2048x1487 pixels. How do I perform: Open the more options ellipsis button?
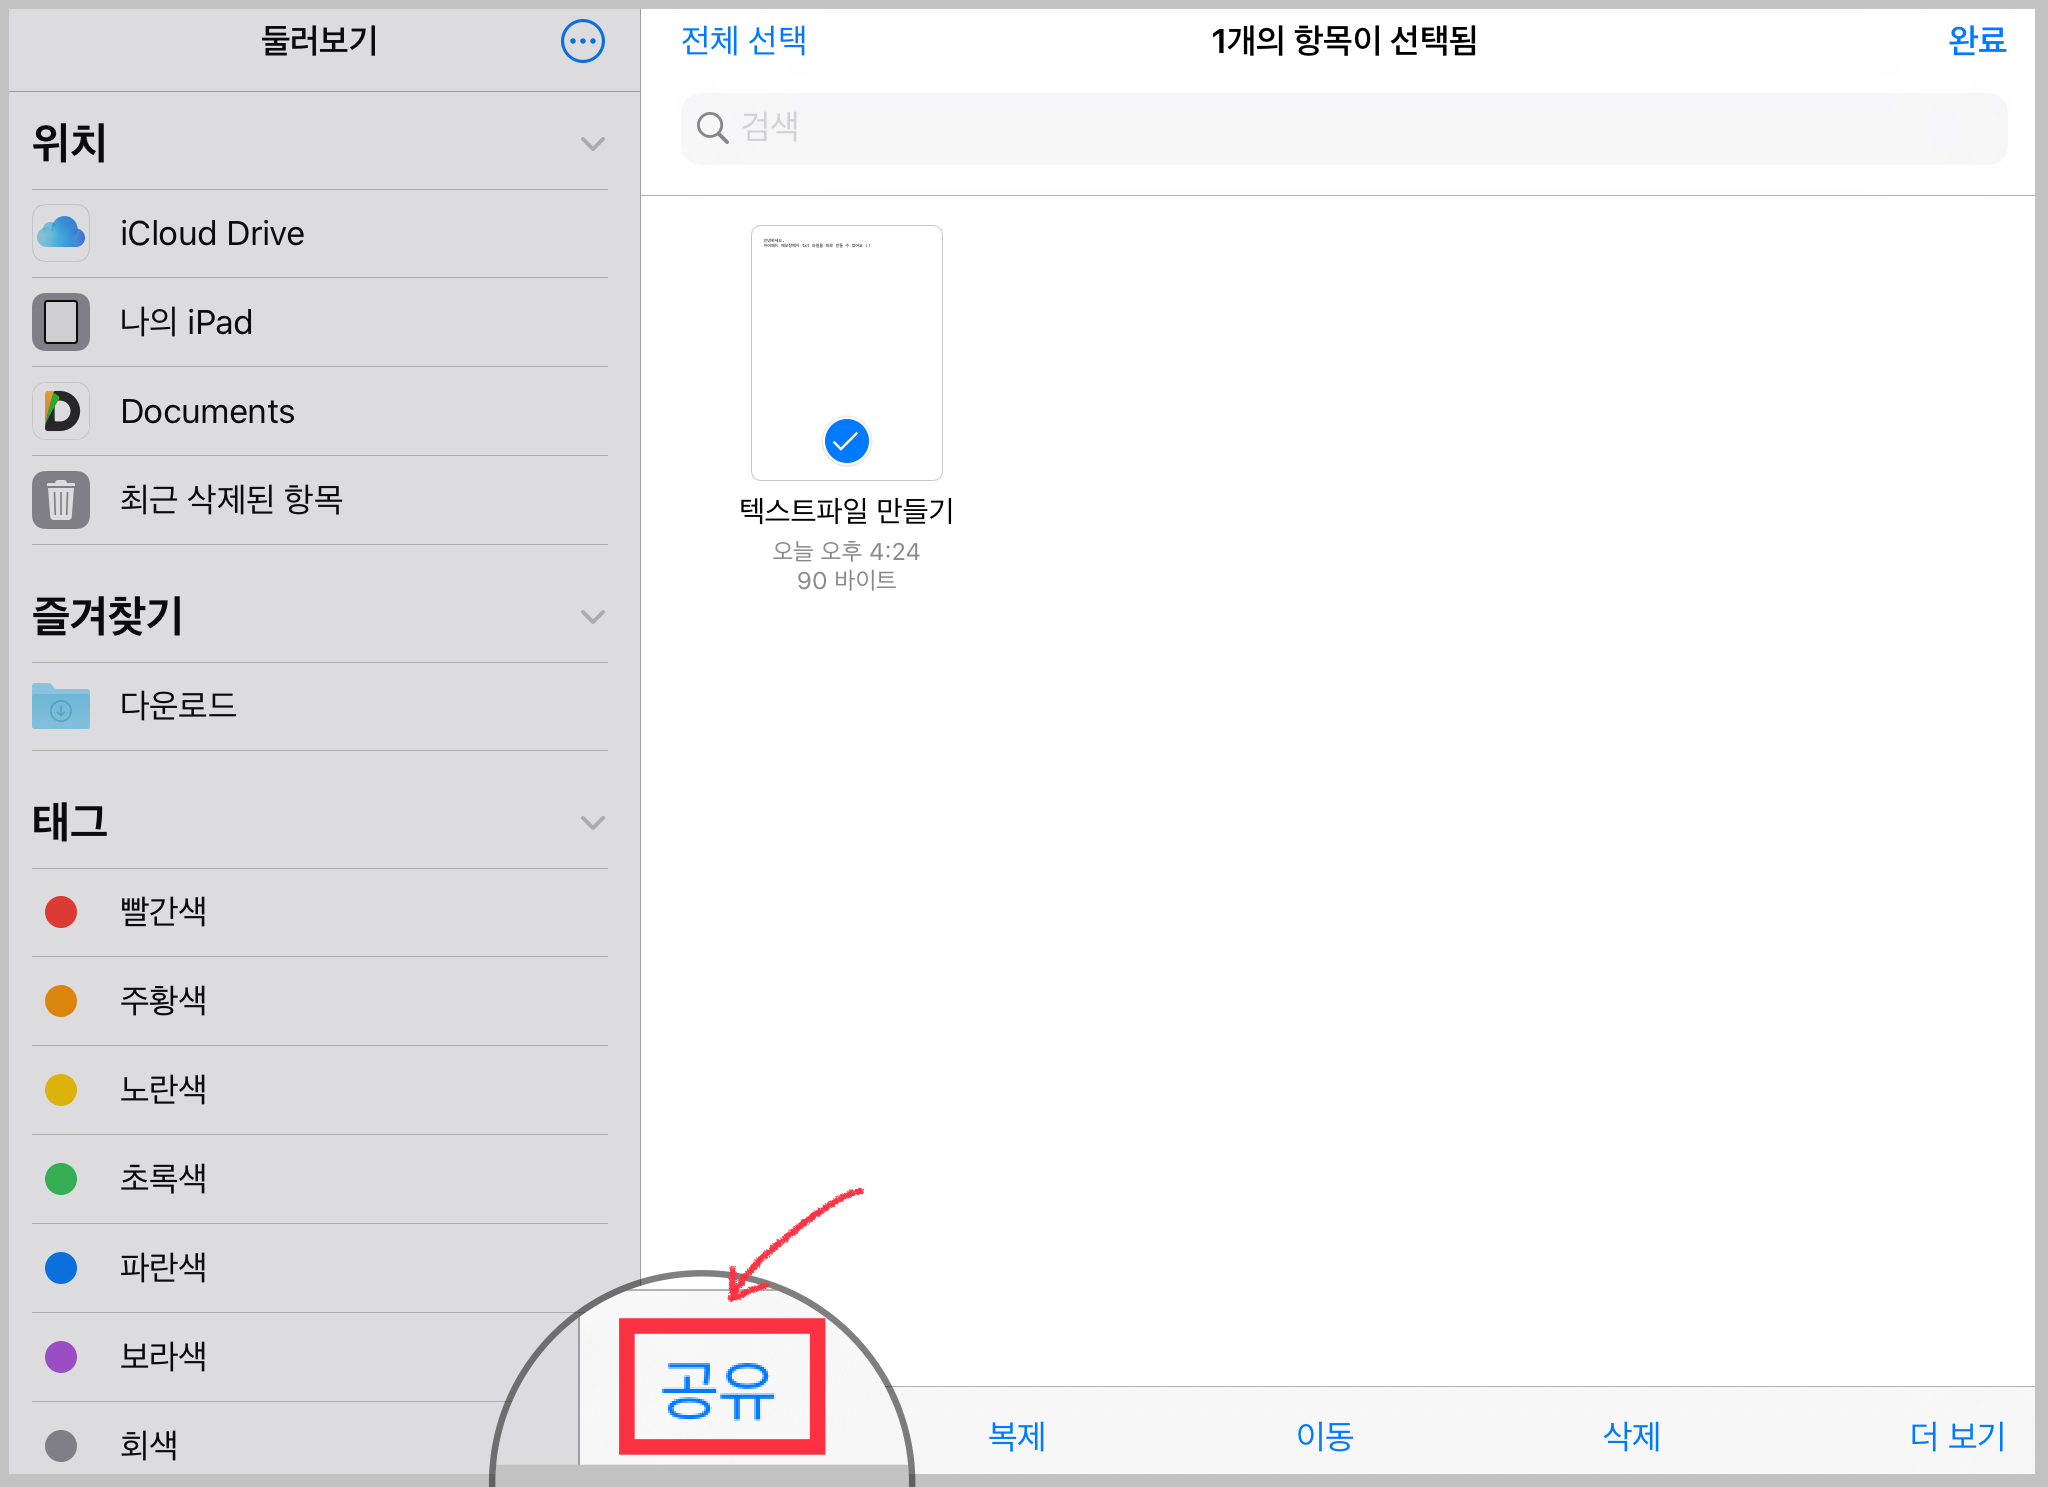pos(582,42)
